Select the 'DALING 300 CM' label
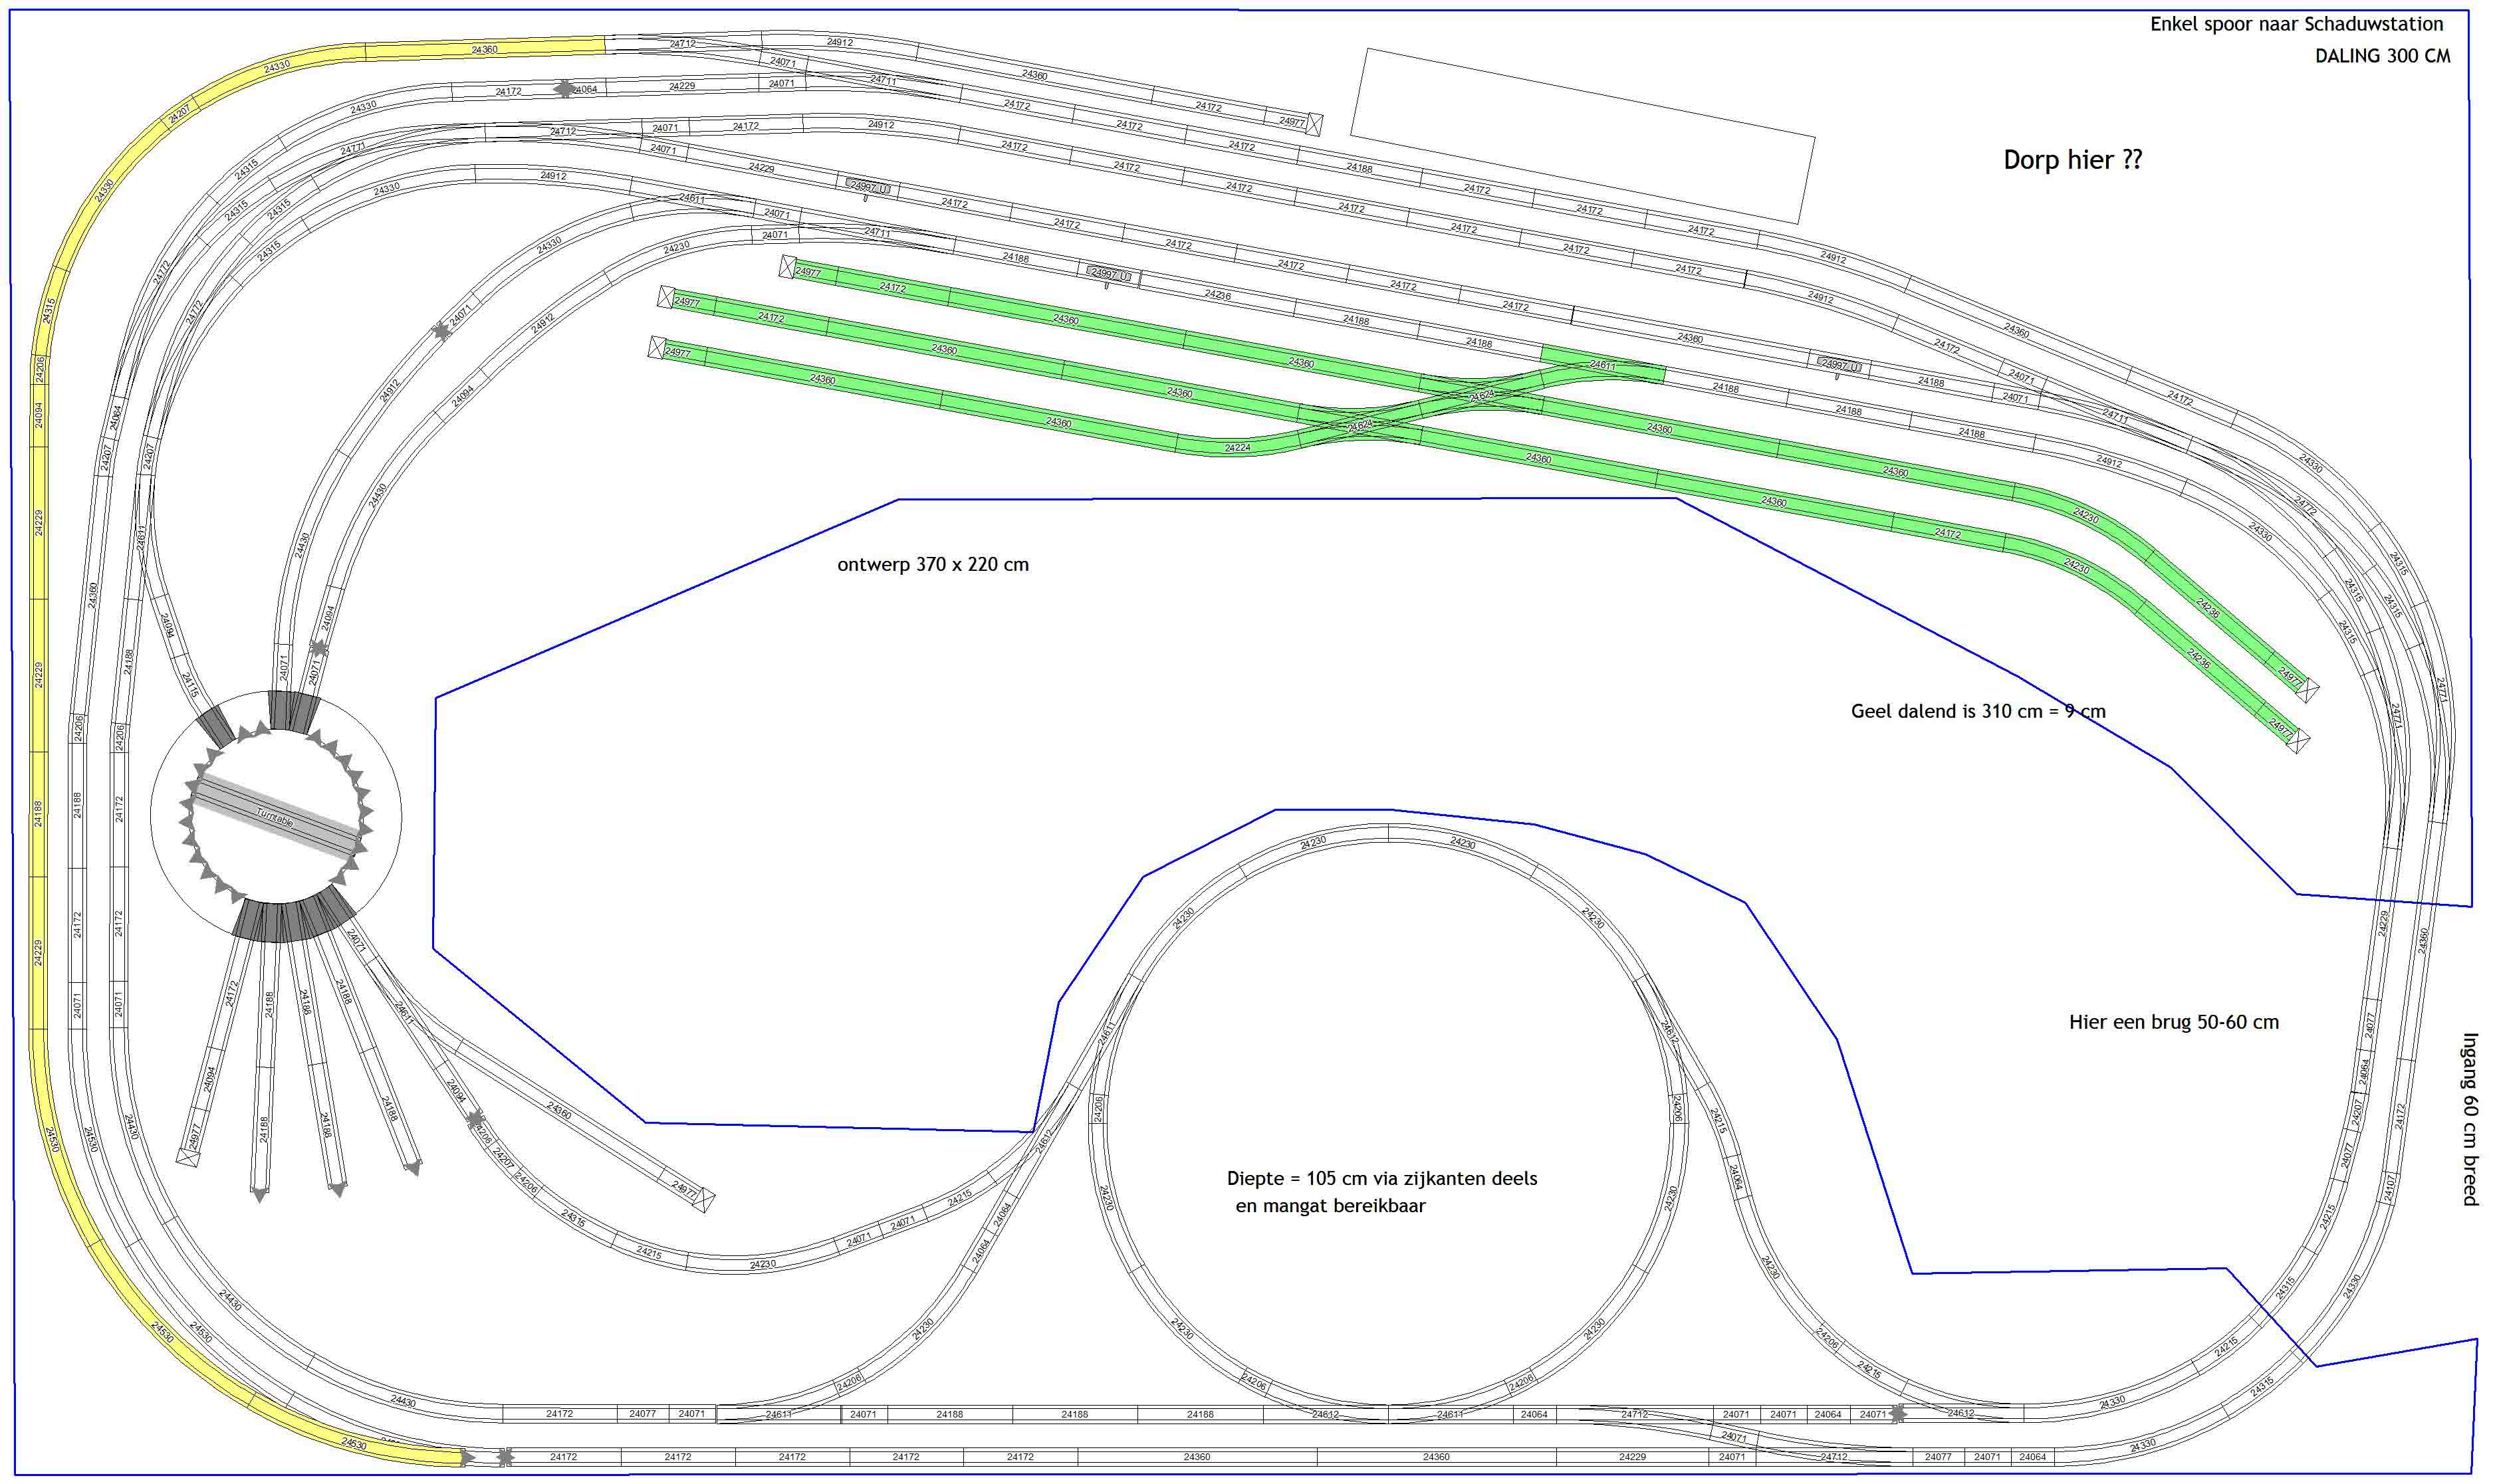 (x=2382, y=57)
